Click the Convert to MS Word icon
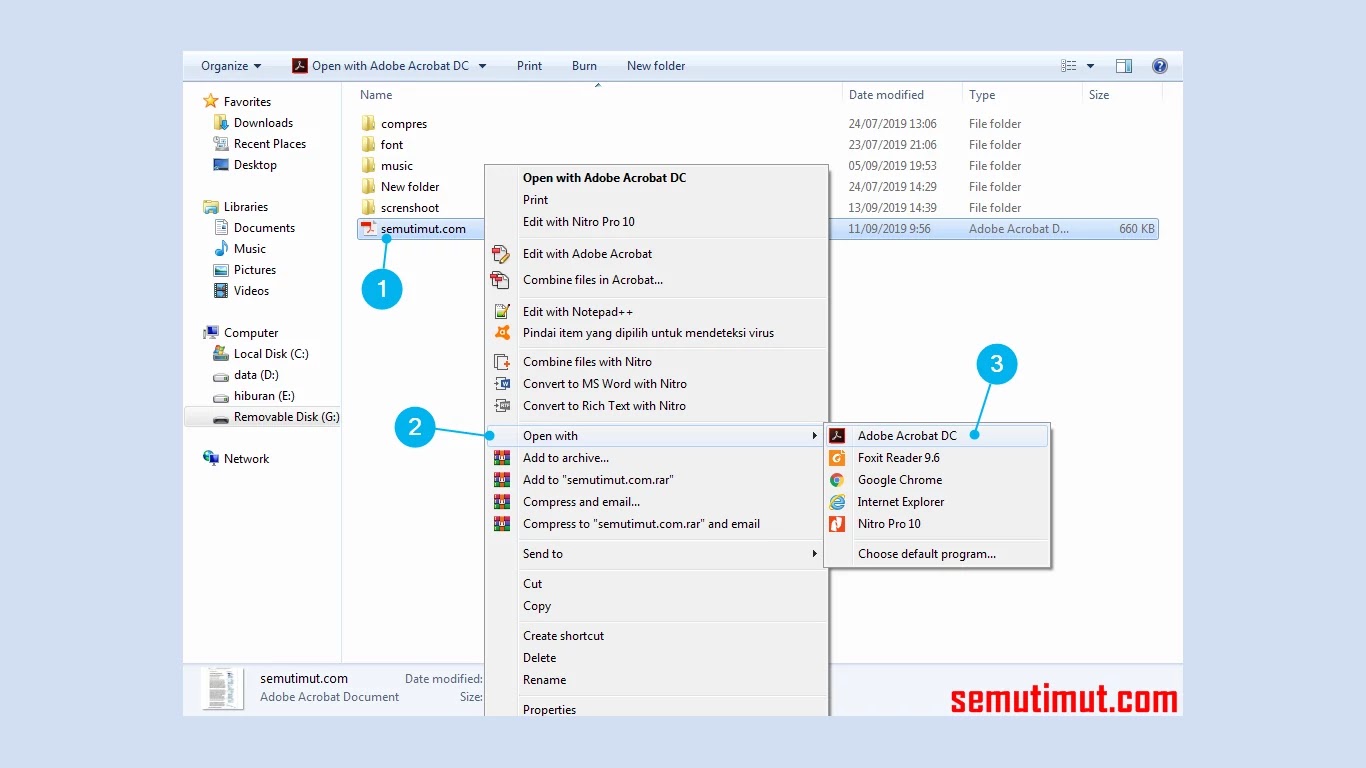Viewport: 1366px width, 768px height. (502, 384)
